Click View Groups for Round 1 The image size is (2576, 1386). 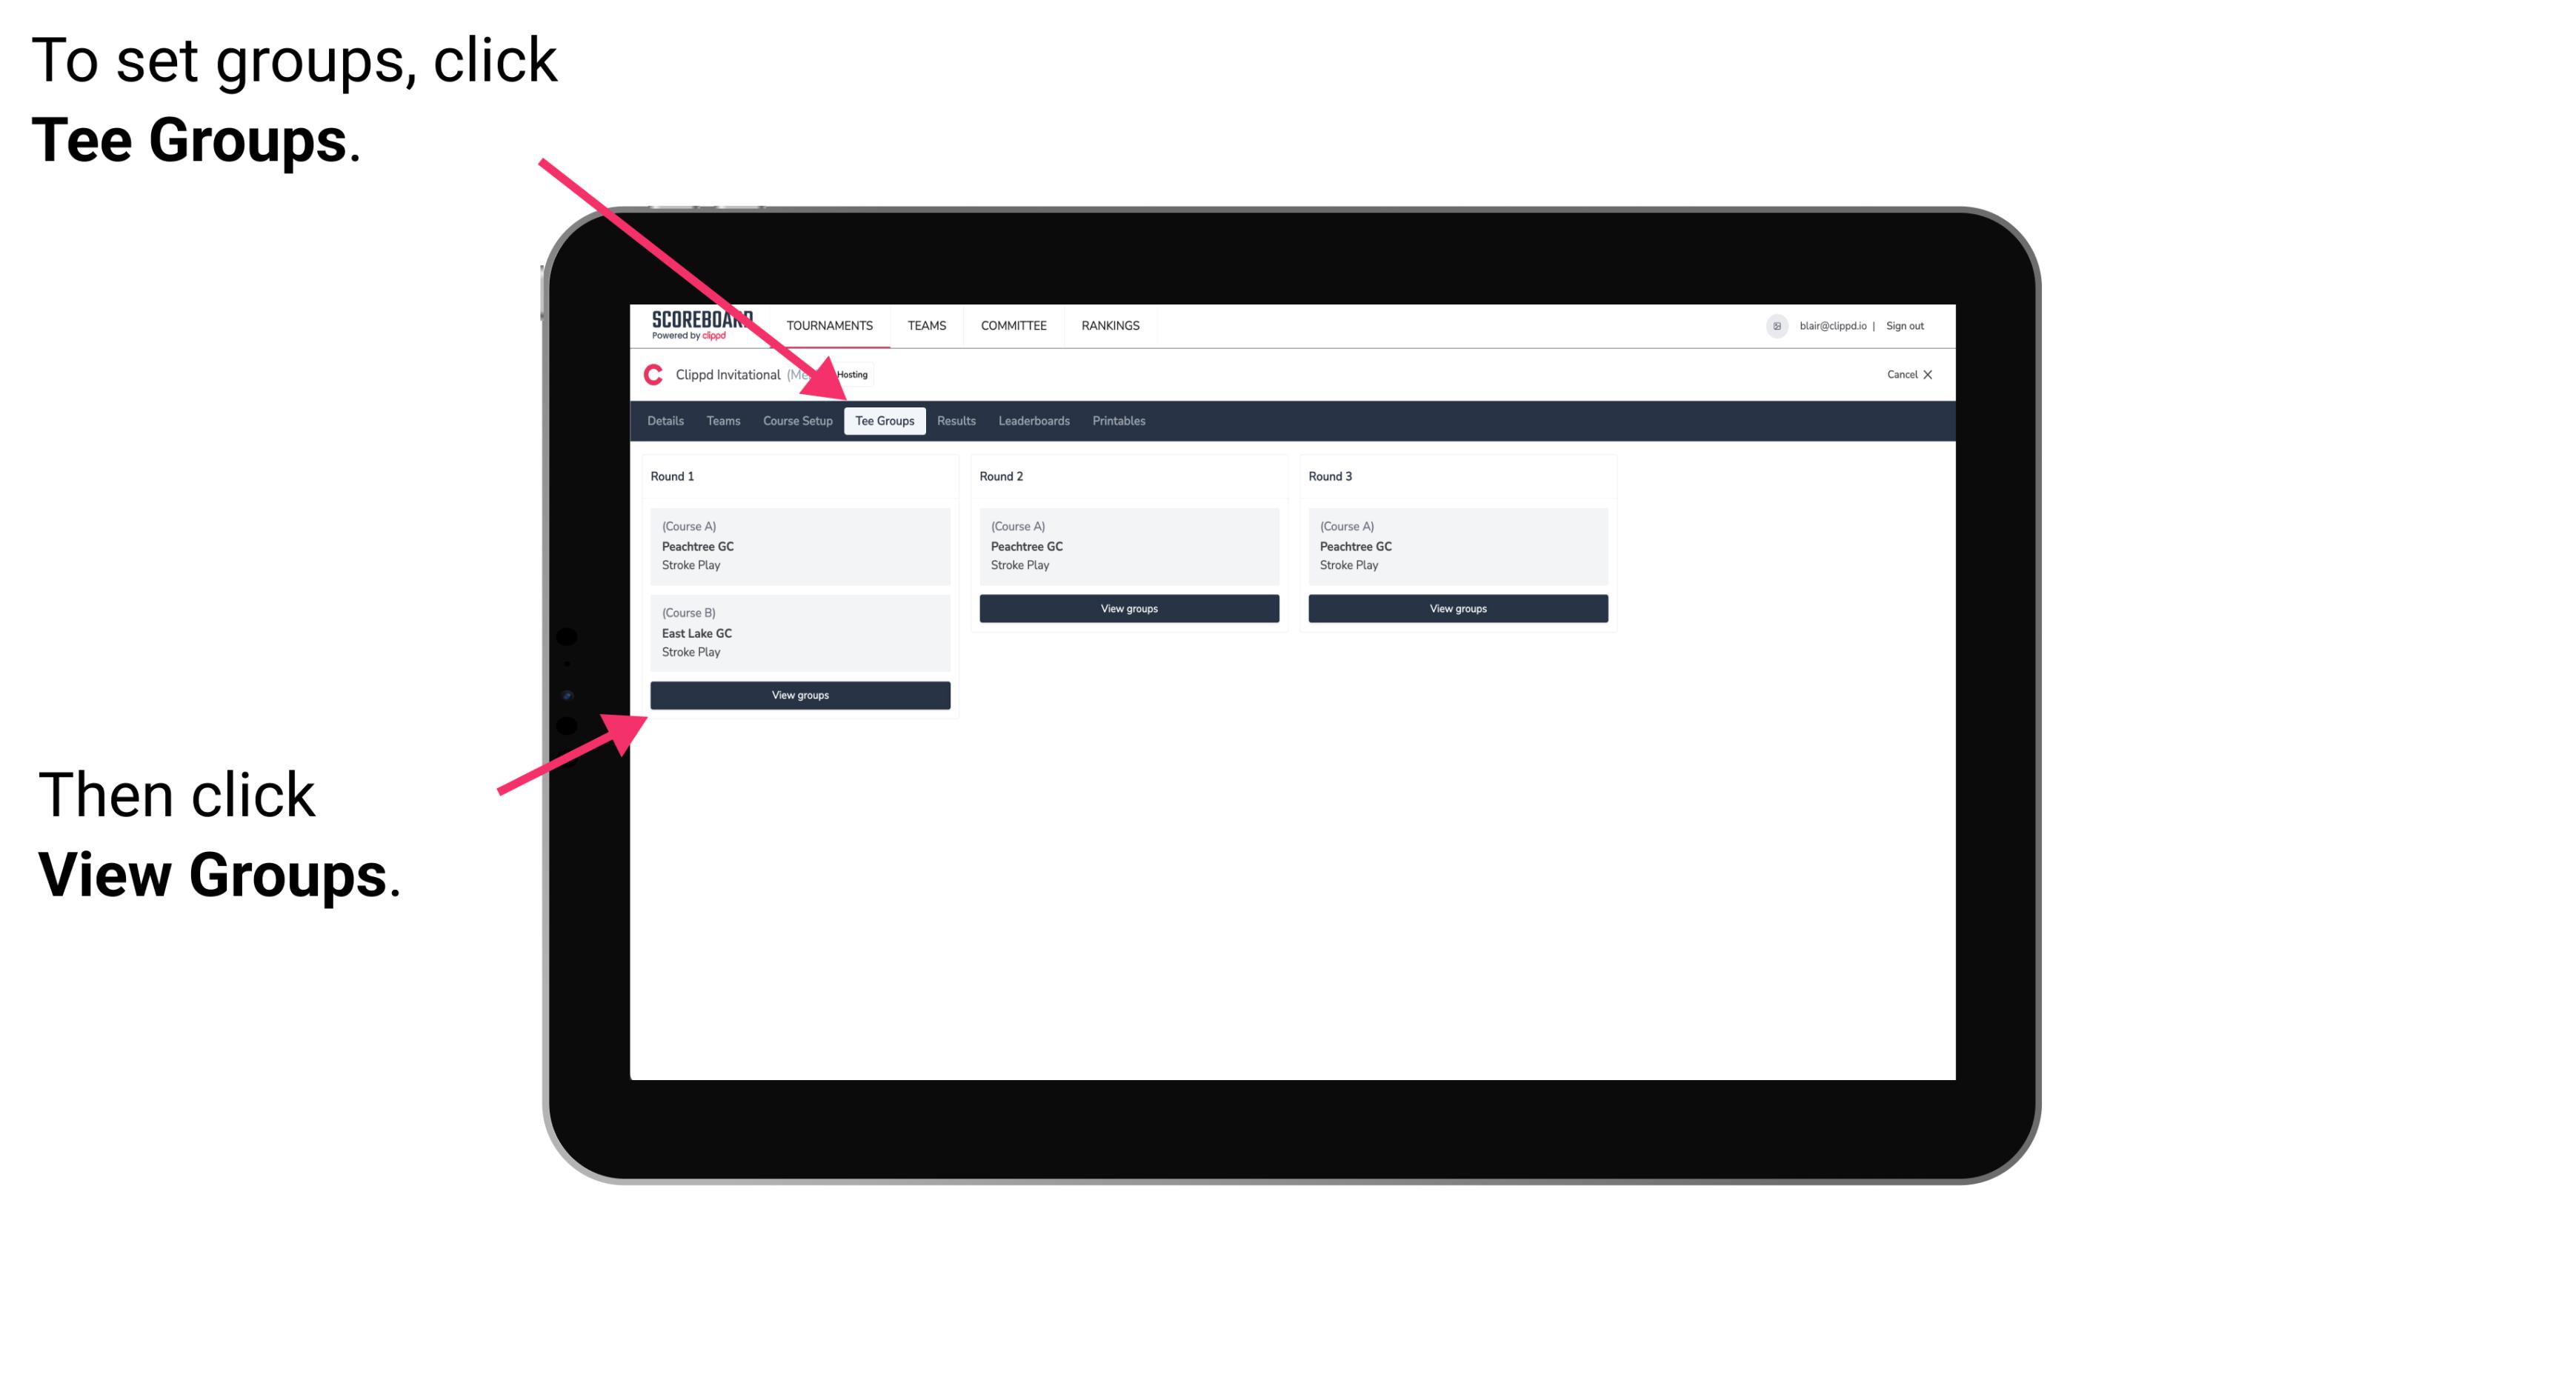tap(801, 695)
